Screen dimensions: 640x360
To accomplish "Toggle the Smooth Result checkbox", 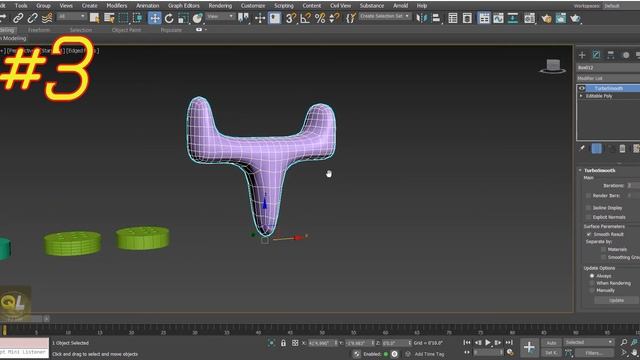I will coord(589,234).
